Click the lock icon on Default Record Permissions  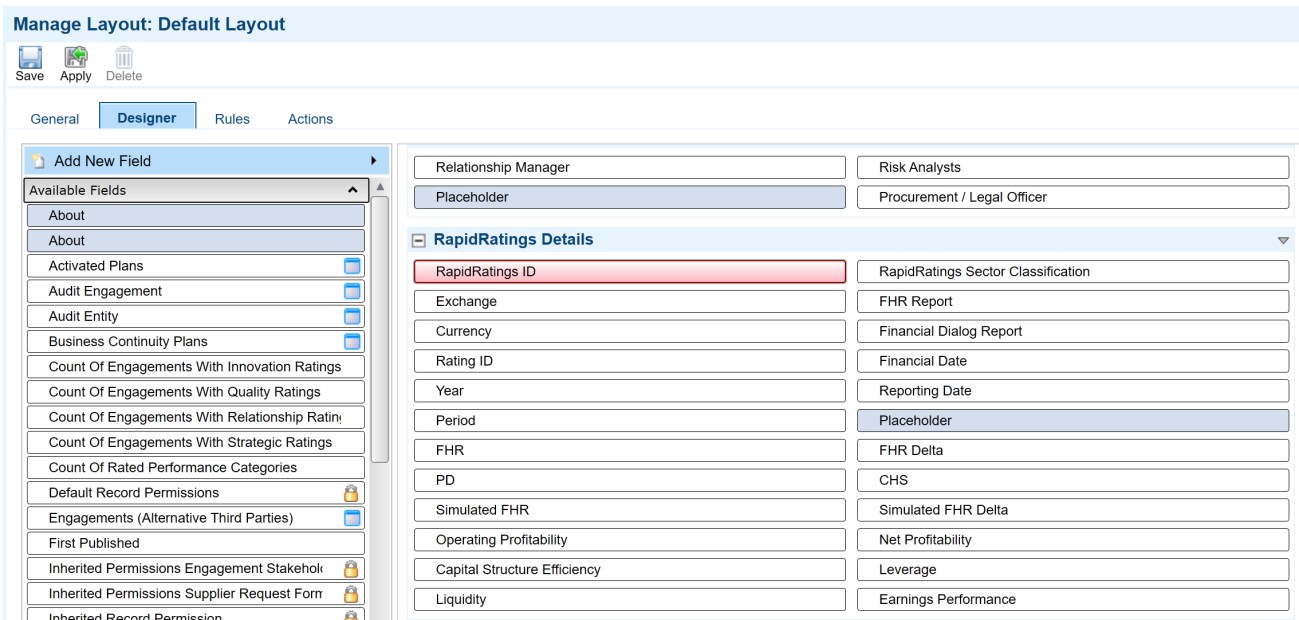point(352,493)
